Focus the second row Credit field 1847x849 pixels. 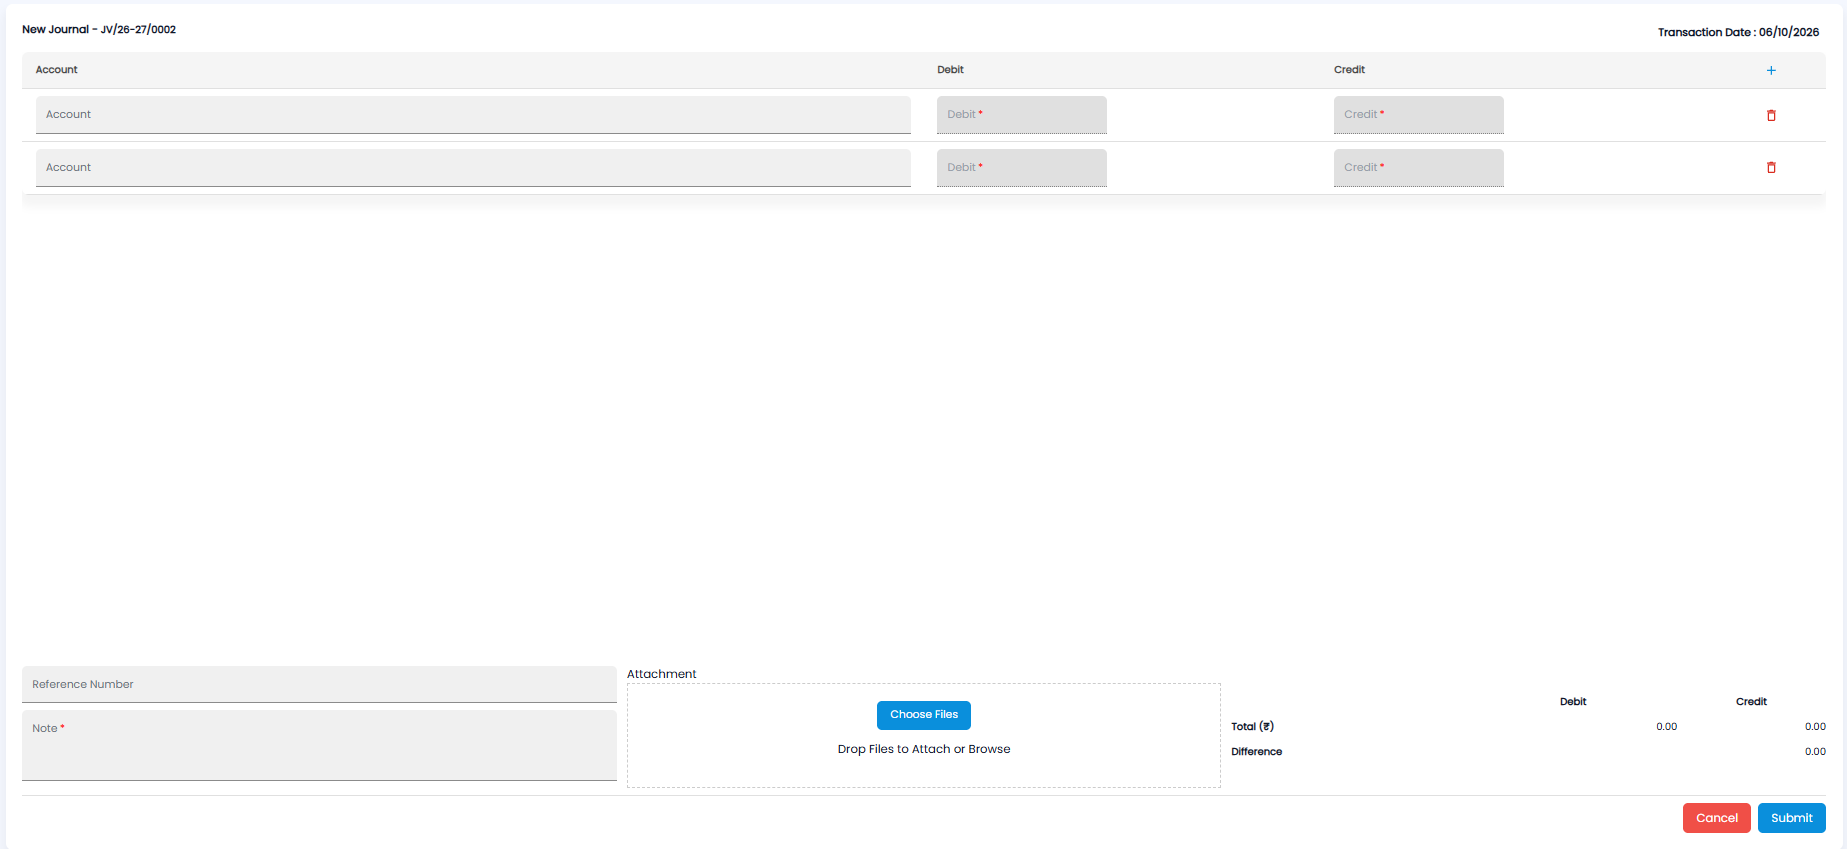[1419, 168]
